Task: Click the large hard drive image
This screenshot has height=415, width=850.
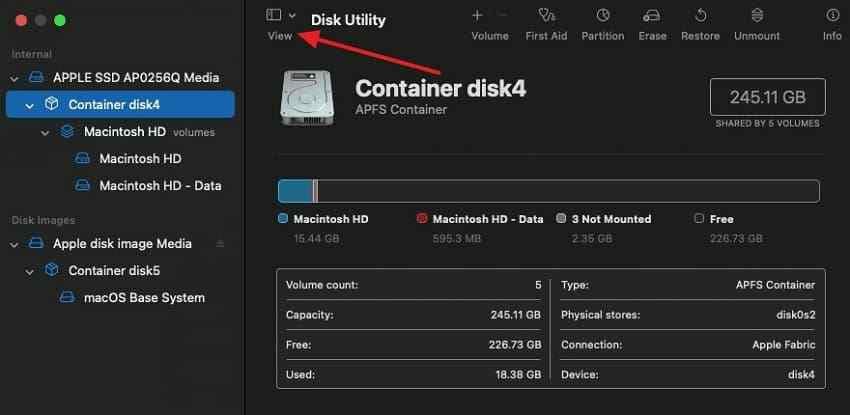Action: pyautogui.click(x=307, y=99)
